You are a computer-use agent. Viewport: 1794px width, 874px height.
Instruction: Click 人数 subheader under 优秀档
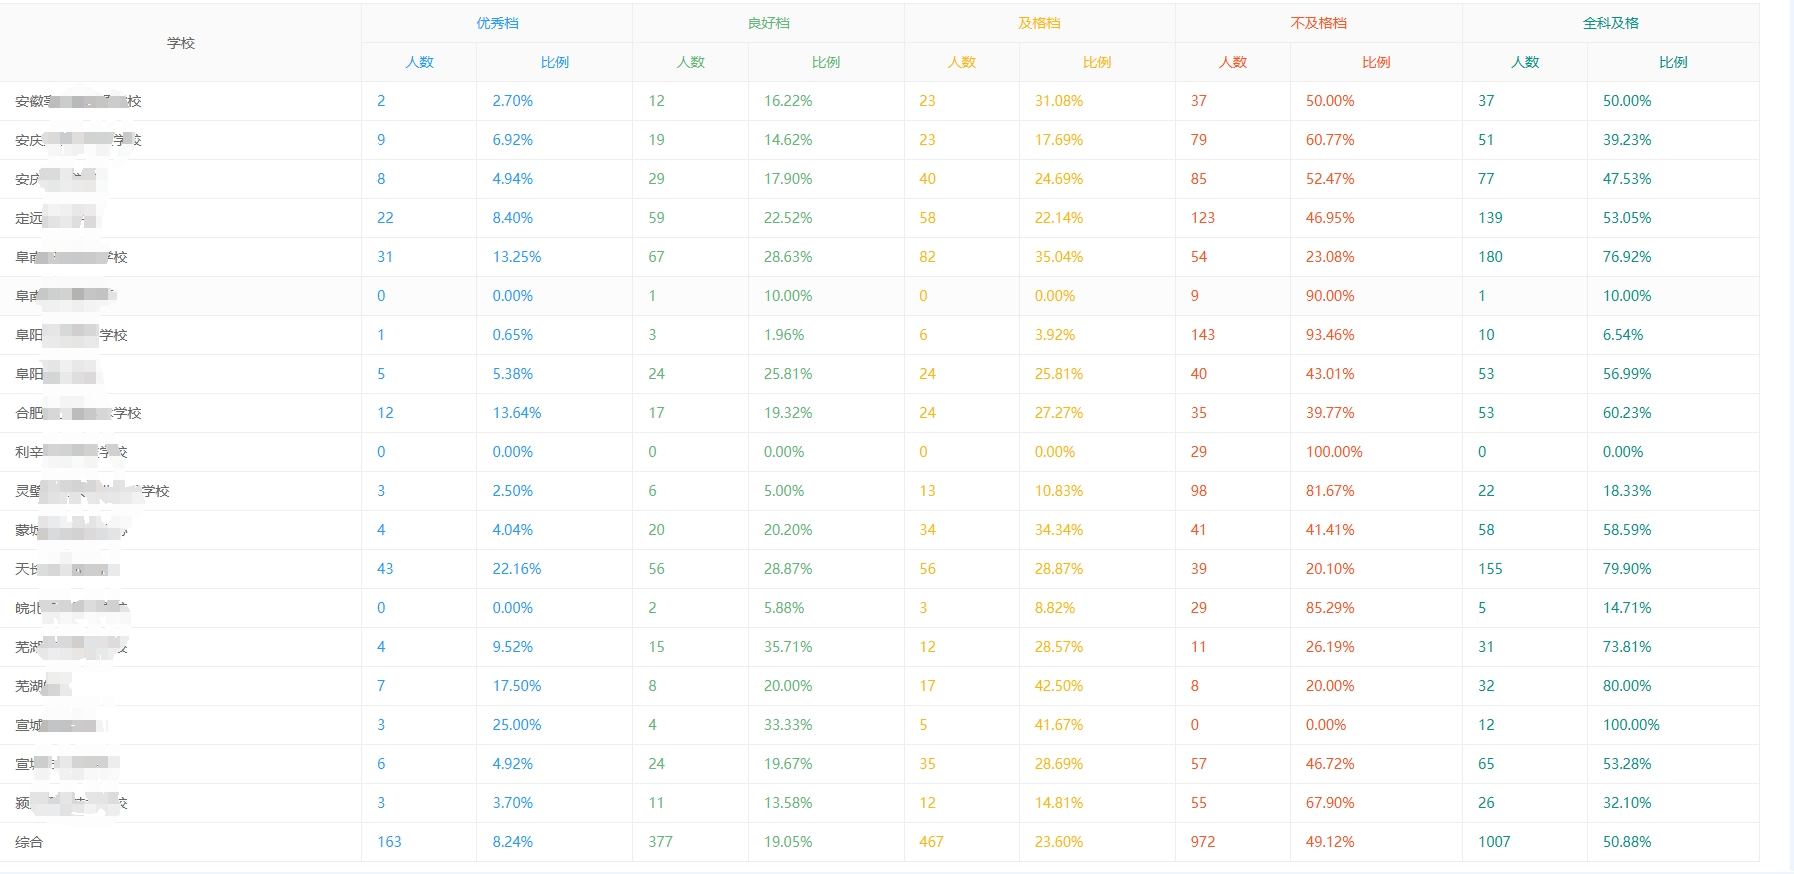click(419, 62)
